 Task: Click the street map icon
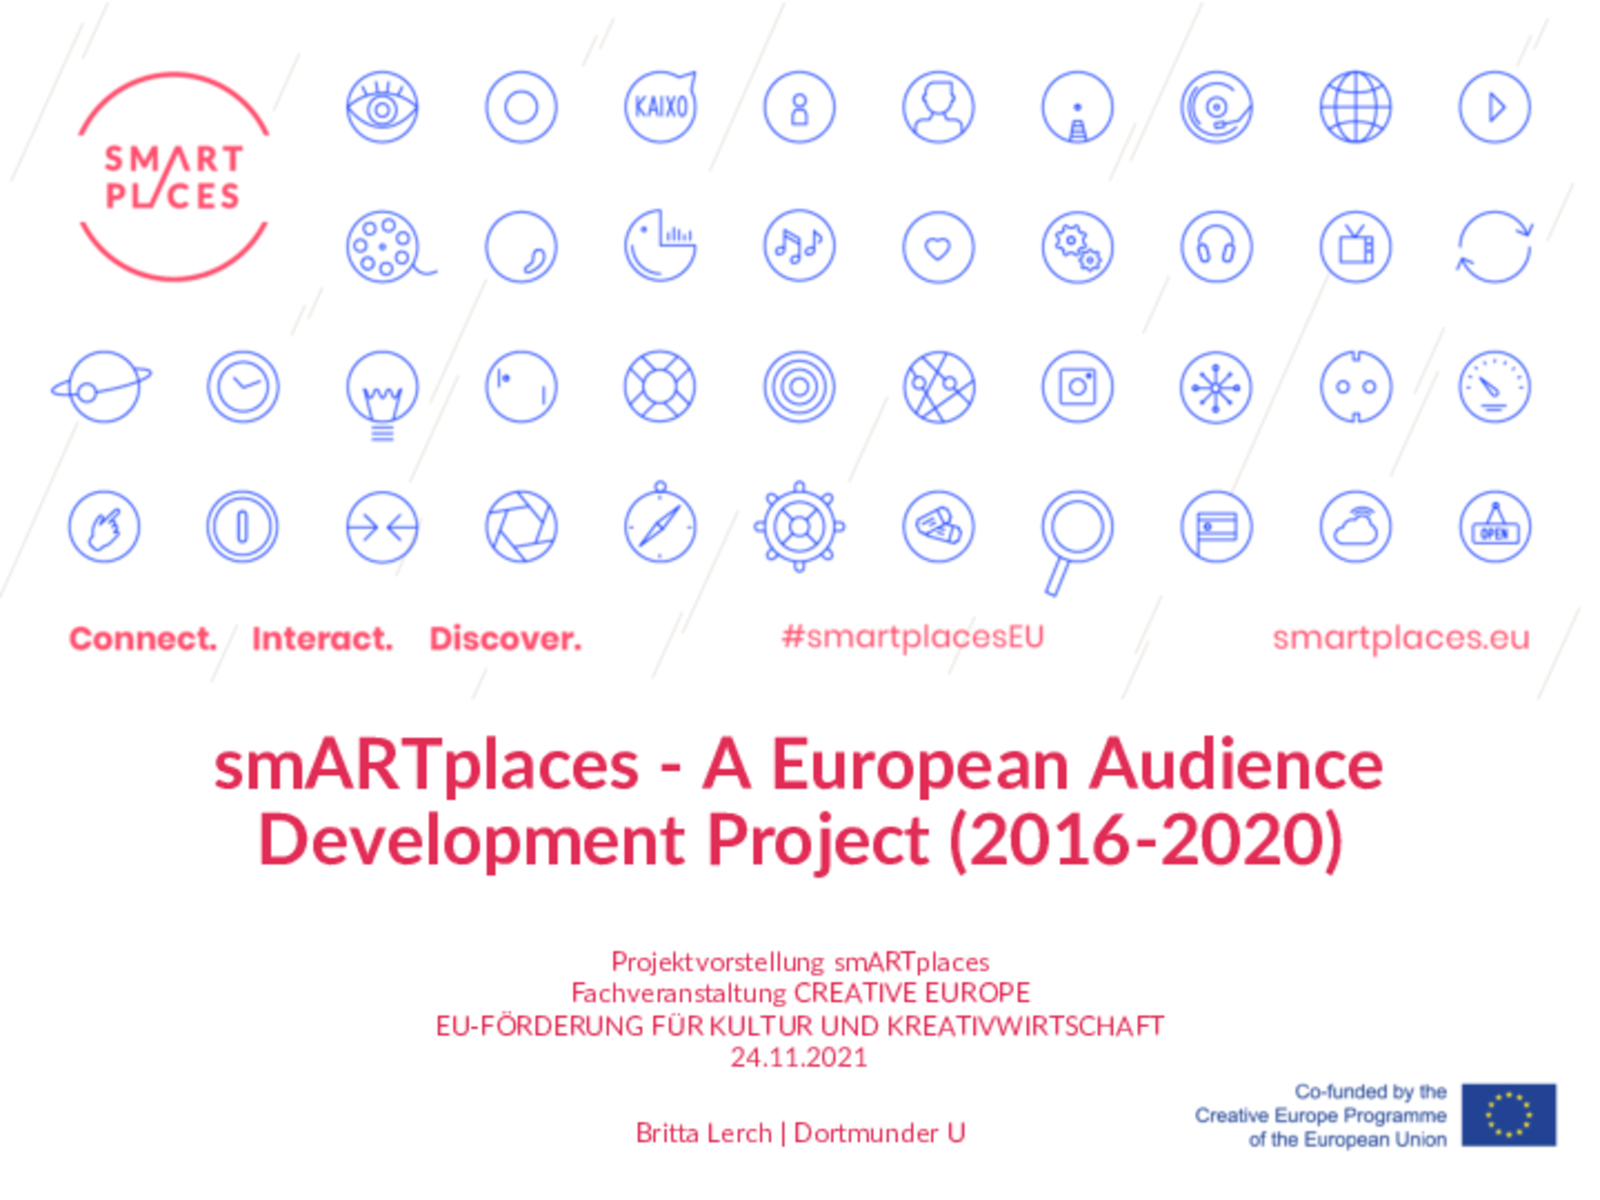click(938, 386)
